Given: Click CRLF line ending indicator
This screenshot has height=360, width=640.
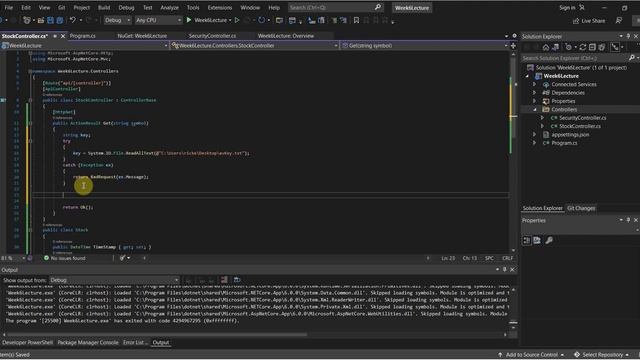Looking at the screenshot, I should [x=507, y=258].
